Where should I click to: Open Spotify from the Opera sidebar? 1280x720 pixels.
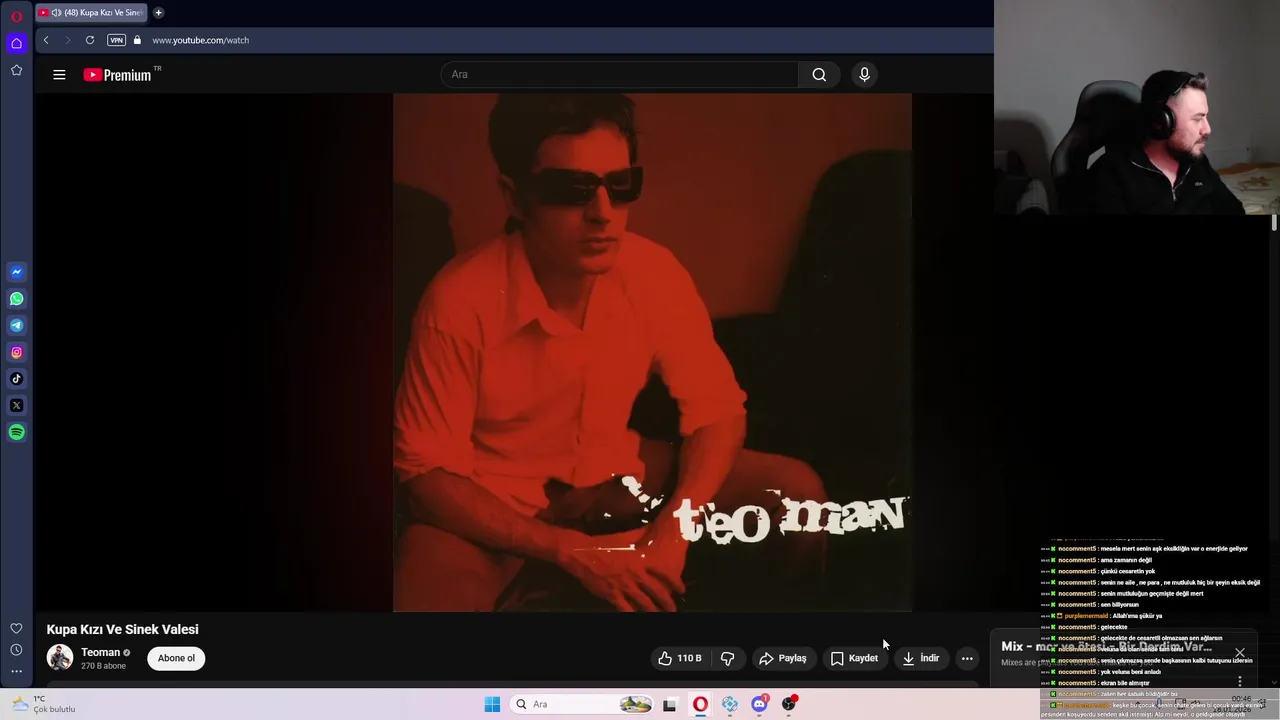[16, 432]
